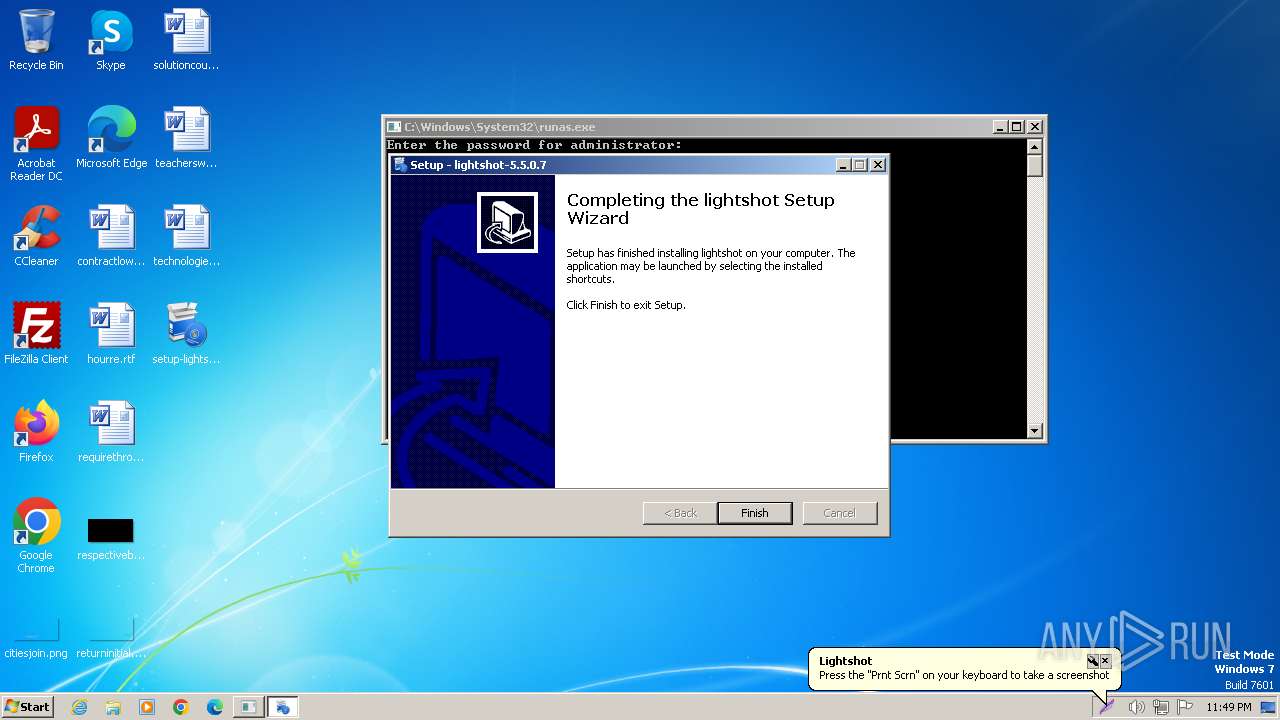Launch Edge from the taskbar
This screenshot has width=1280, height=720.
(215, 707)
